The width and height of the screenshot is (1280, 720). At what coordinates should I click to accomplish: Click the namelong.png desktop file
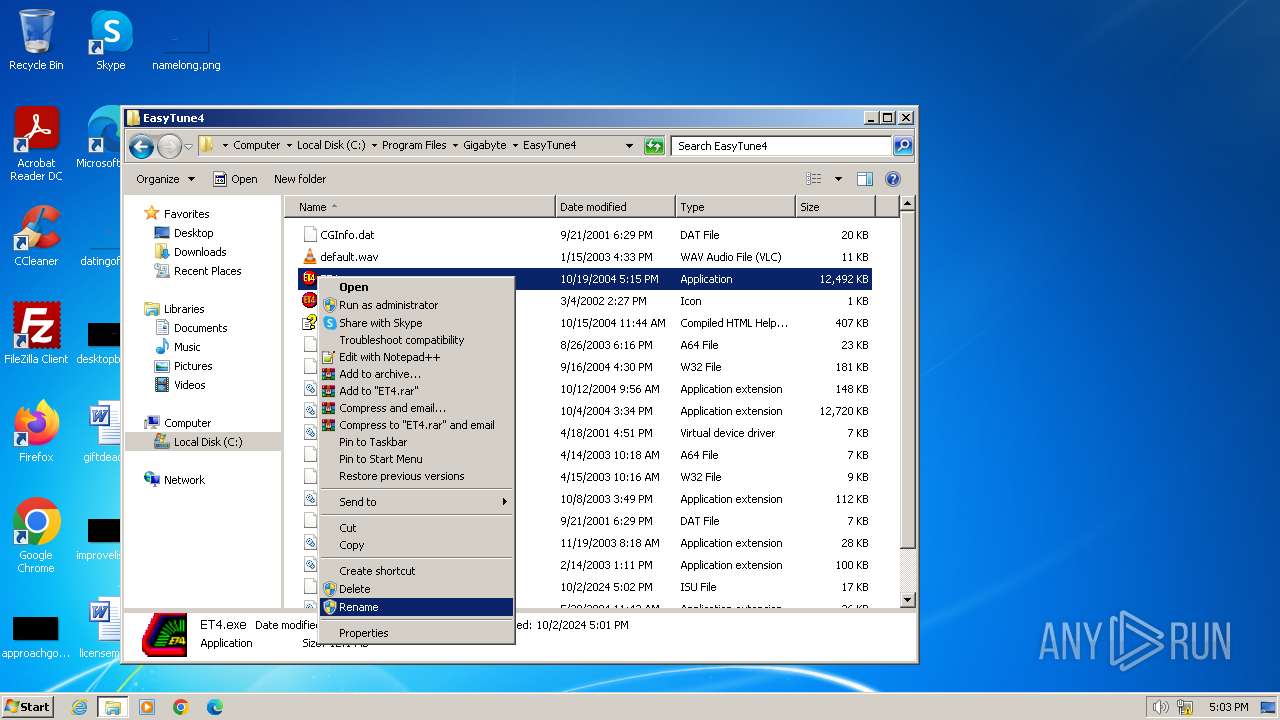[x=186, y=48]
